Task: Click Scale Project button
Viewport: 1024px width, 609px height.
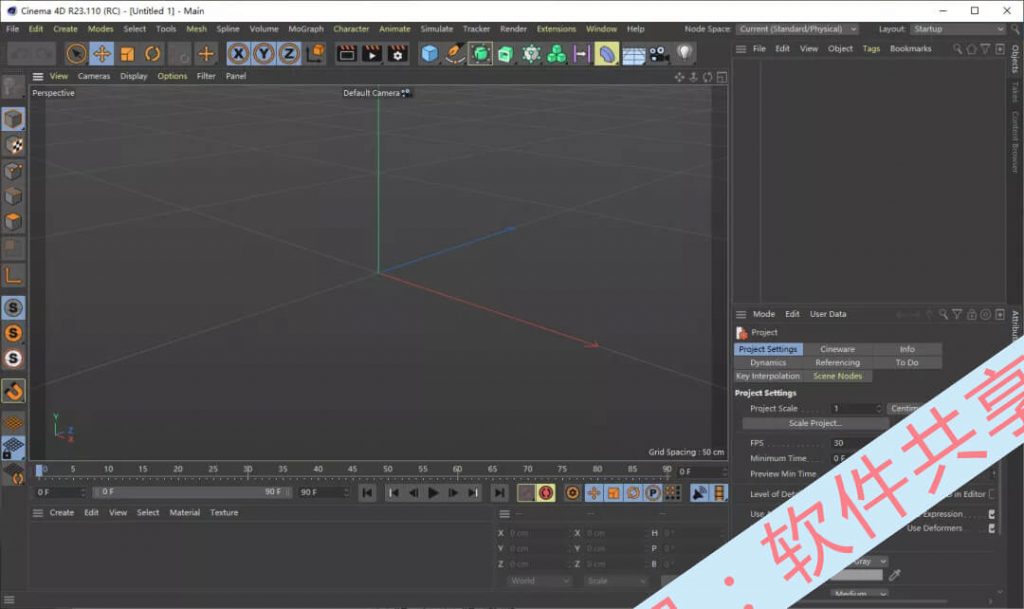Action: (815, 423)
